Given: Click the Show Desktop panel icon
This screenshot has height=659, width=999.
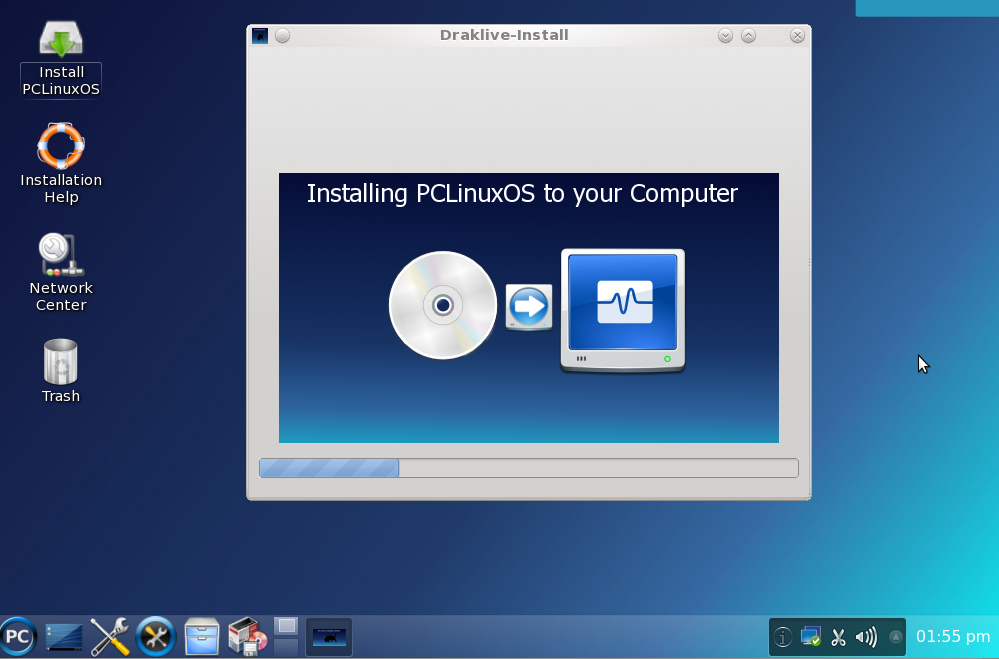Looking at the screenshot, I should tap(64, 637).
